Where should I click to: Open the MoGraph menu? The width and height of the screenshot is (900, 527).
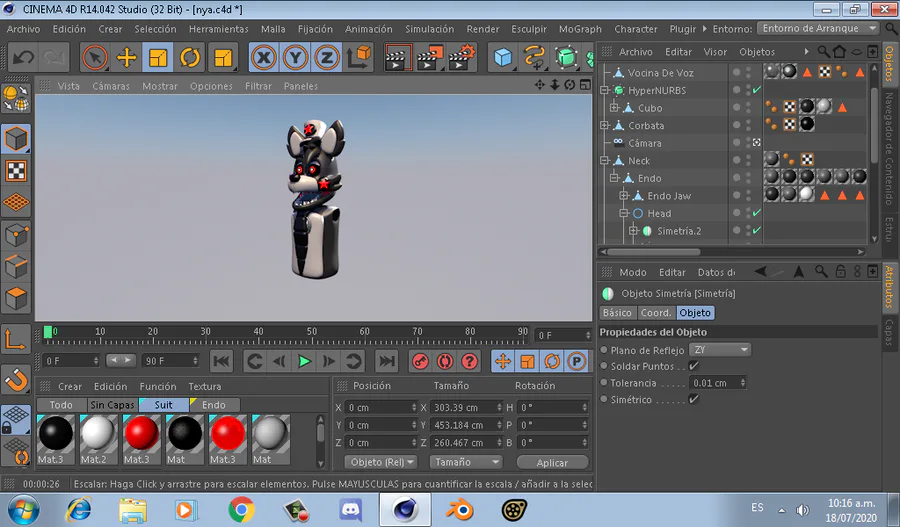point(580,29)
